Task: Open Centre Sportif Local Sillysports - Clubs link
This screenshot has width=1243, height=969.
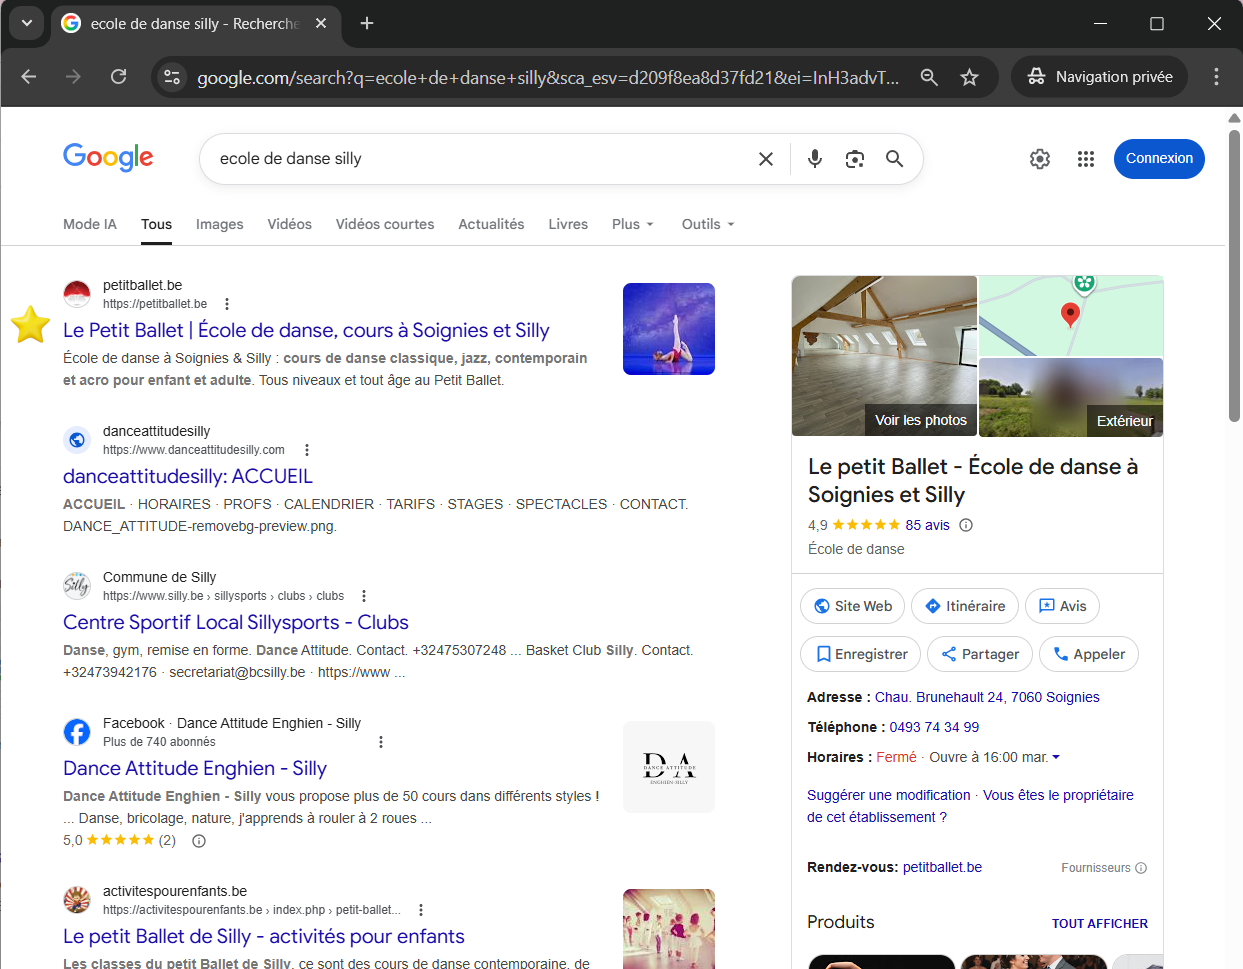Action: (x=236, y=622)
